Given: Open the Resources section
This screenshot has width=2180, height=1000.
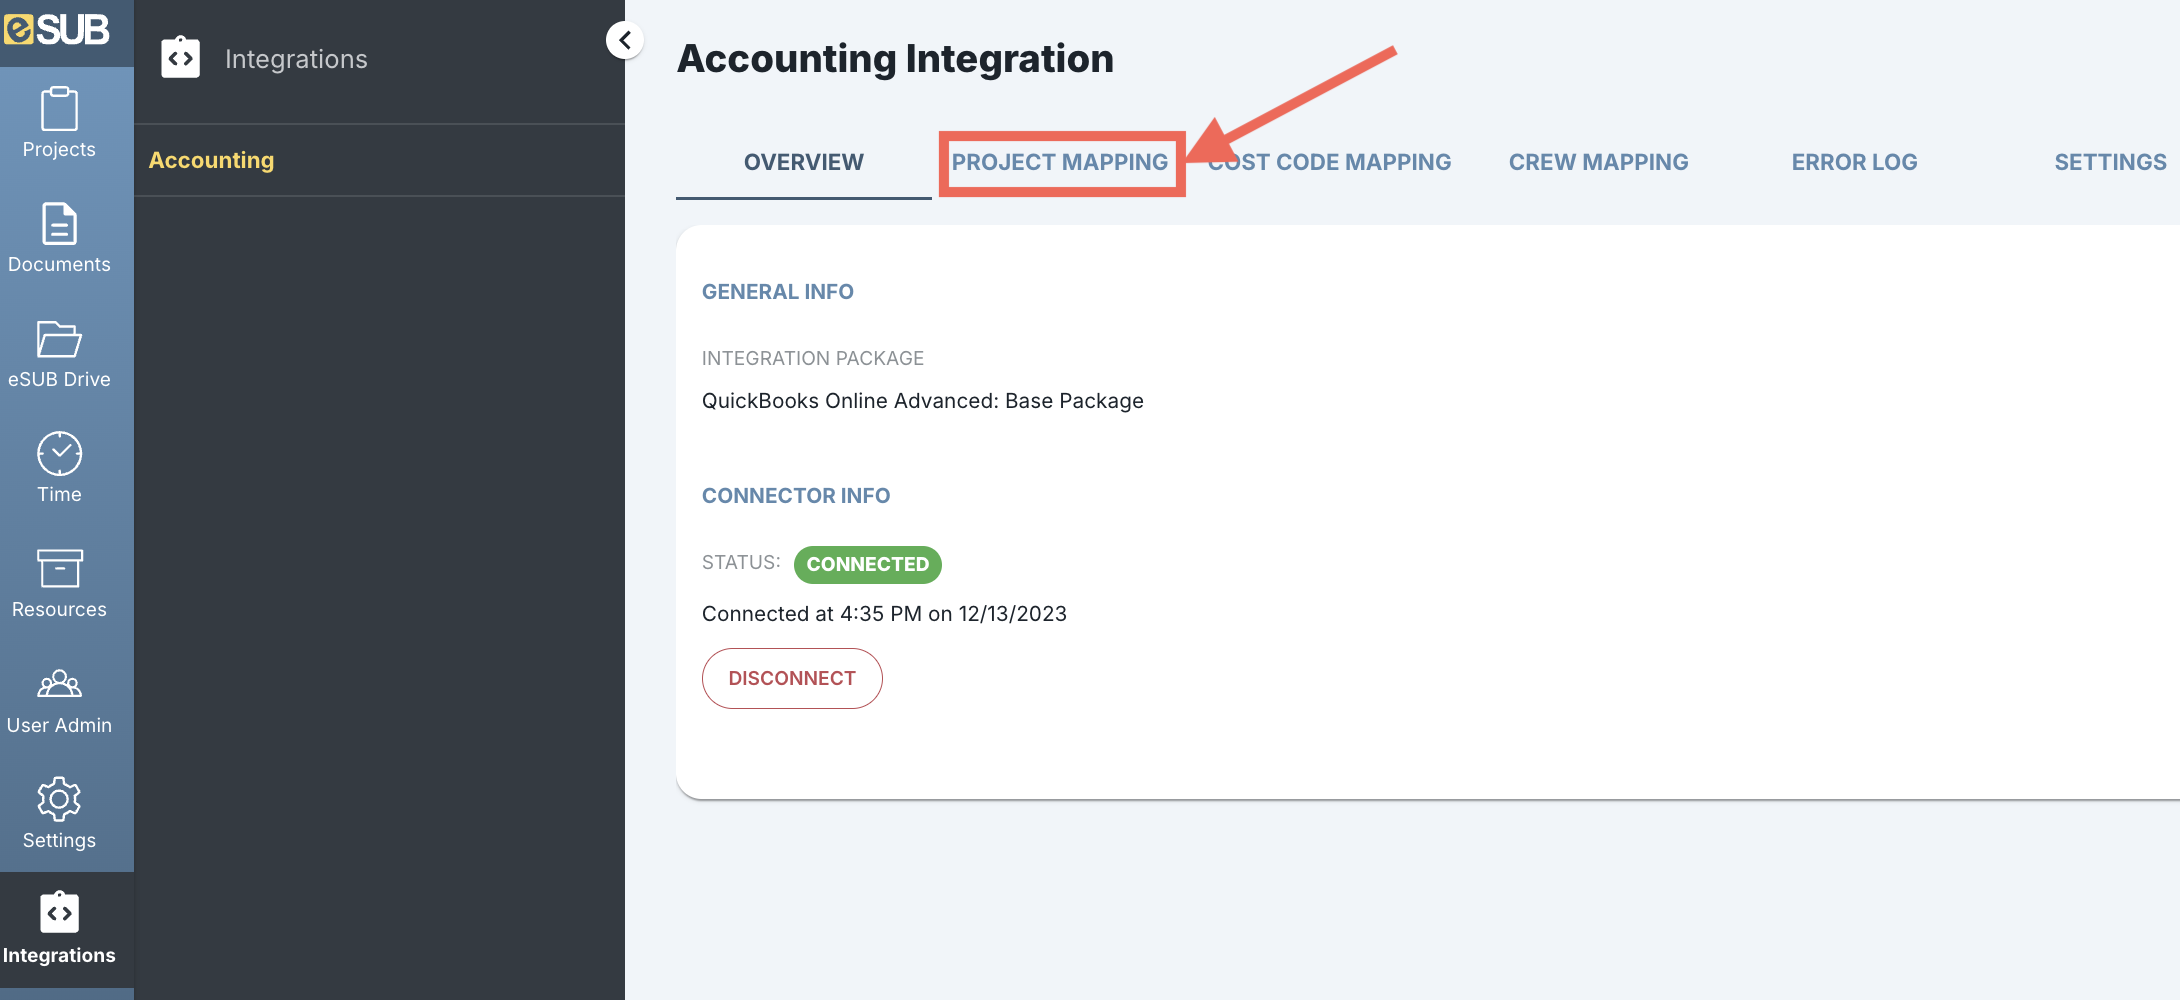Looking at the screenshot, I should coord(59,584).
